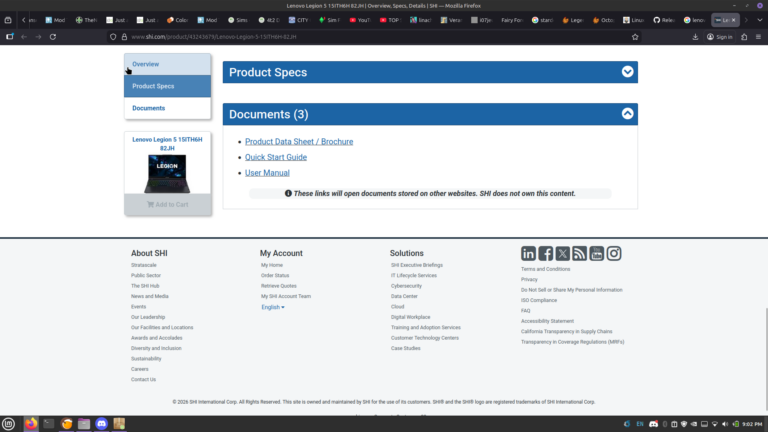The width and height of the screenshot is (768, 432).
Task: Open the Linux Mint start menu
Action: click(x=8, y=424)
